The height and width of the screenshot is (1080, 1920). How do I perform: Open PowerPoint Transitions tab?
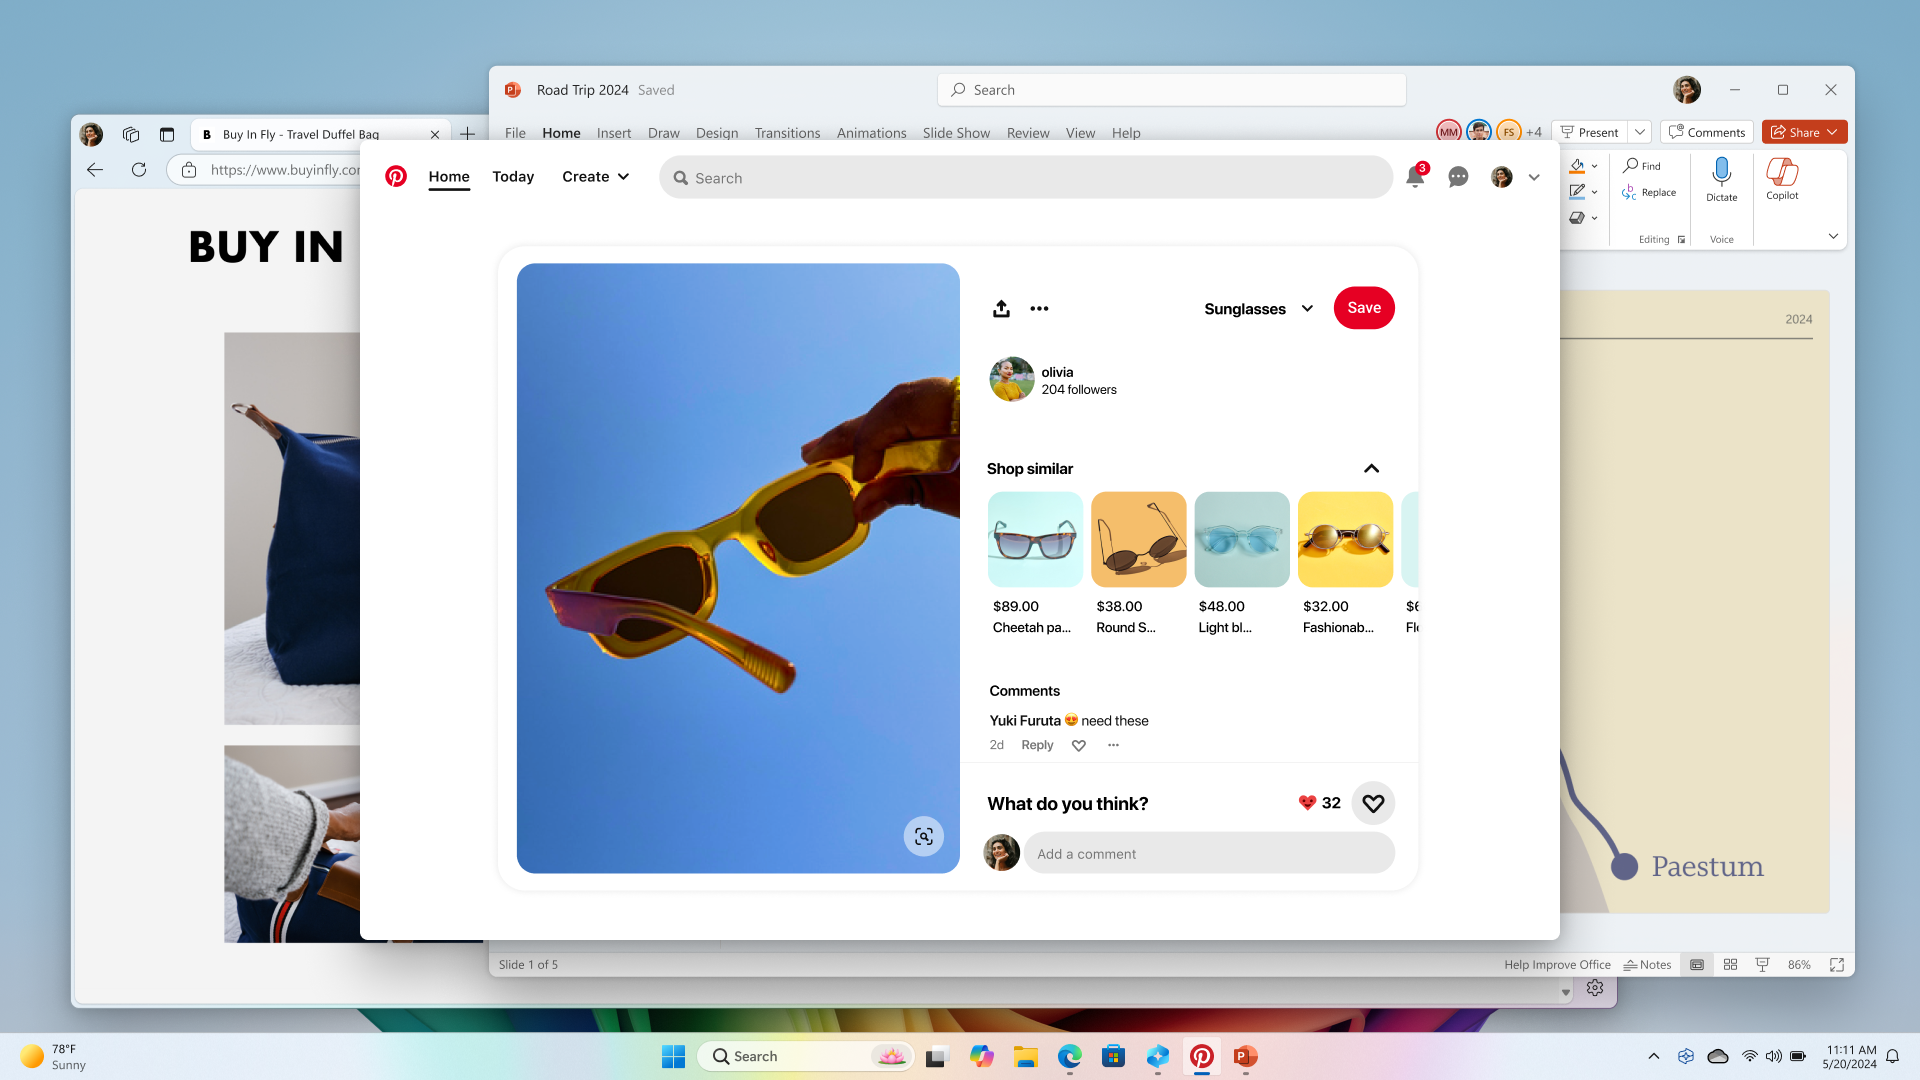[x=787, y=133]
